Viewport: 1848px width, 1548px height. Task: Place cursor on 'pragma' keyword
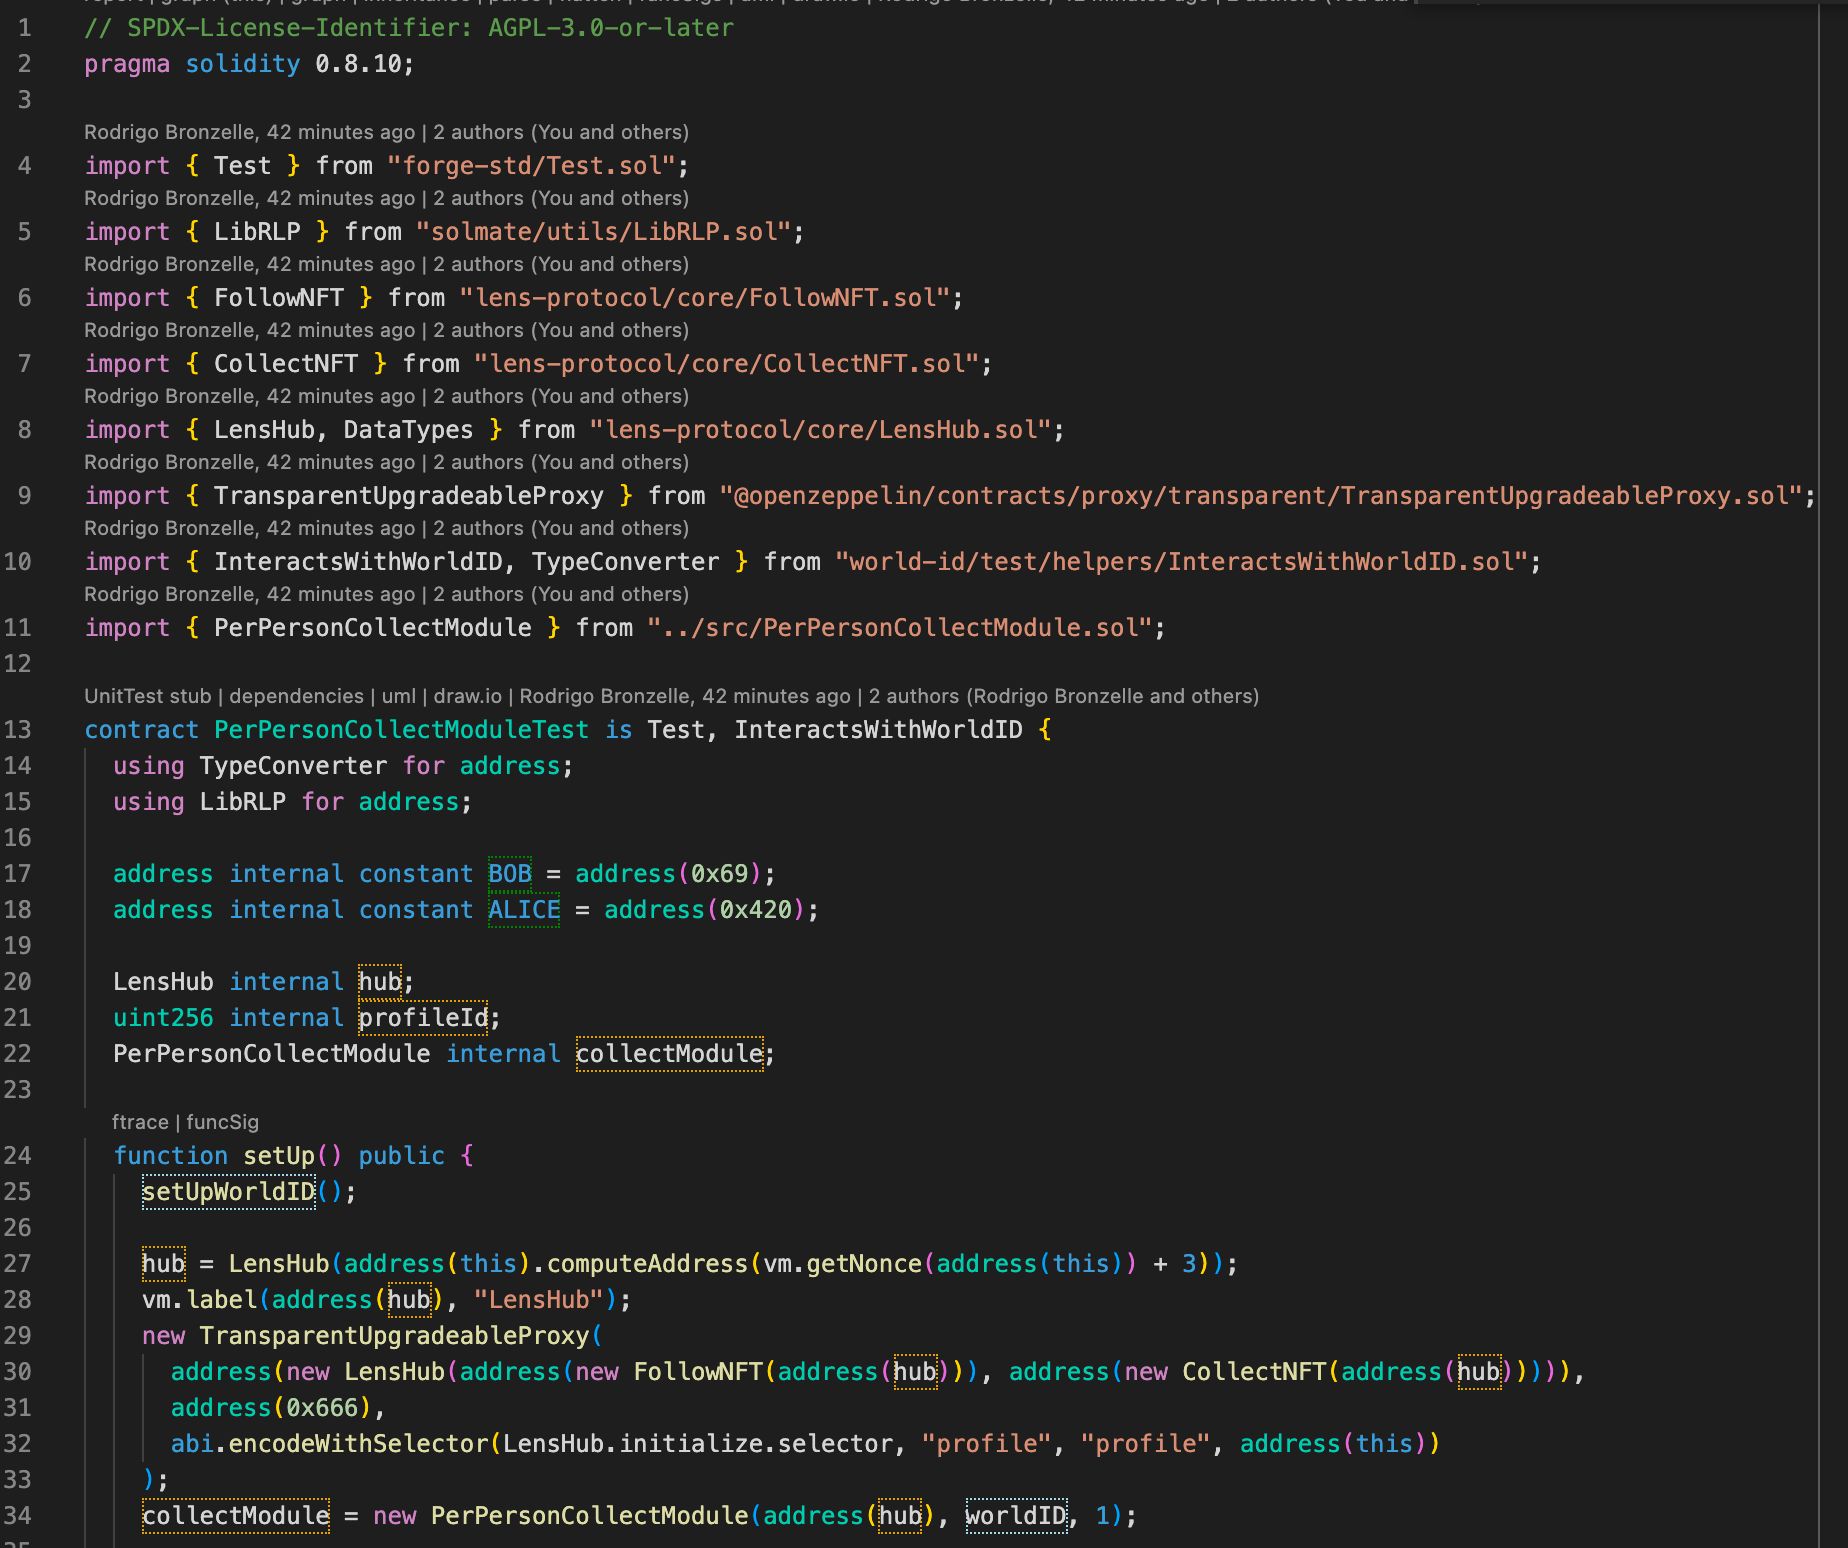(x=127, y=64)
